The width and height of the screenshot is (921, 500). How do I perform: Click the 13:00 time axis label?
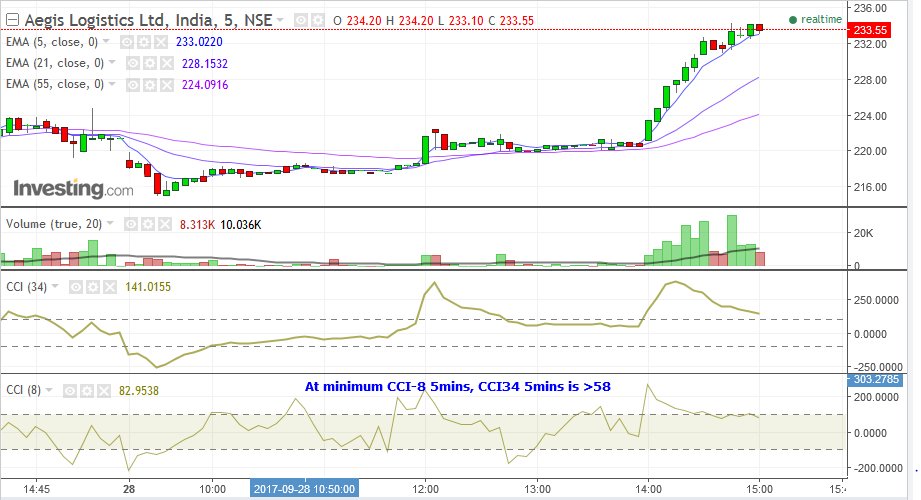coord(537,489)
